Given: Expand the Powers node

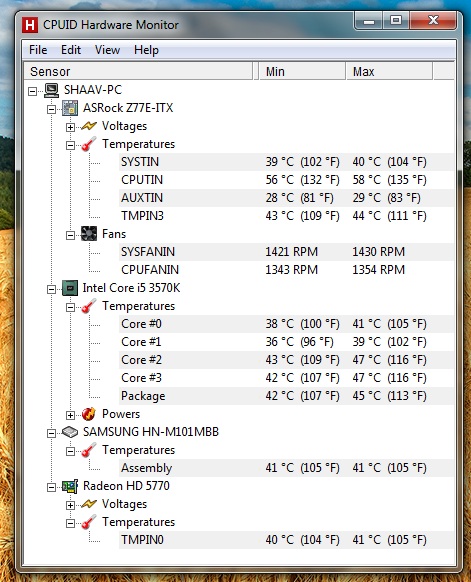Looking at the screenshot, I should [x=70, y=415].
